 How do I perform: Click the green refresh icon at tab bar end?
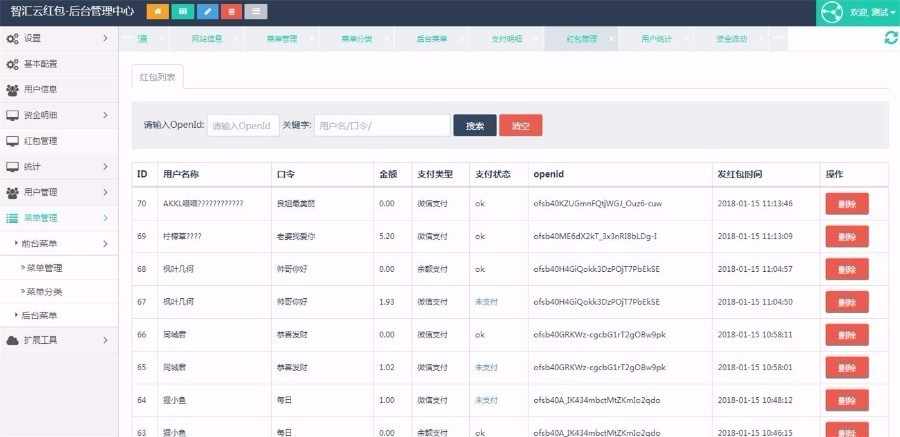point(890,38)
